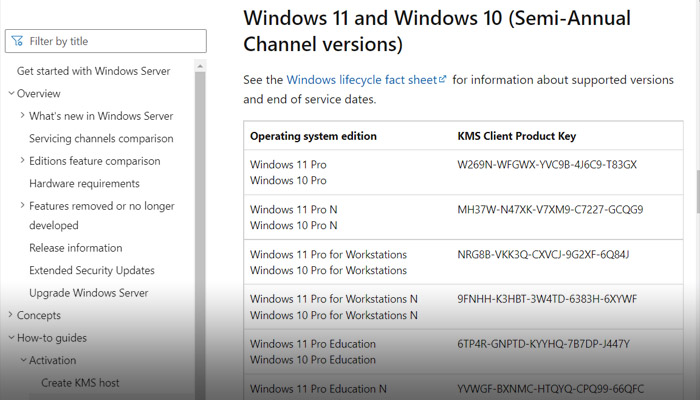Select key W269N-WFGWX-YVC9B-4J6C9-T83GX
Image resolution: width=700 pixels, height=400 pixels.
click(x=547, y=165)
